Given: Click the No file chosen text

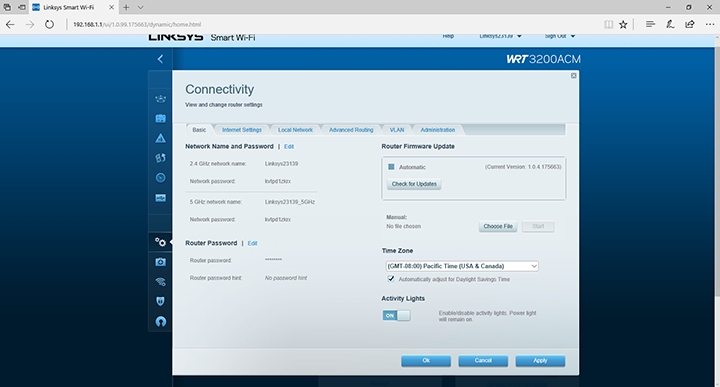Looking at the screenshot, I should pyautogui.click(x=404, y=226).
